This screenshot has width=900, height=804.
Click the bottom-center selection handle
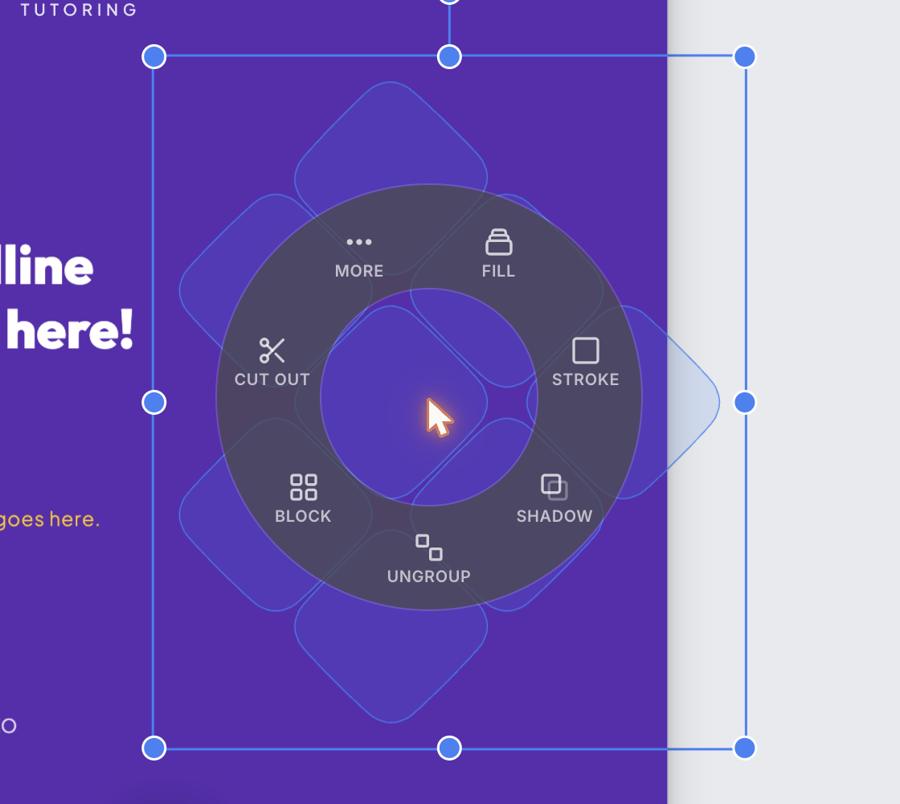click(449, 748)
